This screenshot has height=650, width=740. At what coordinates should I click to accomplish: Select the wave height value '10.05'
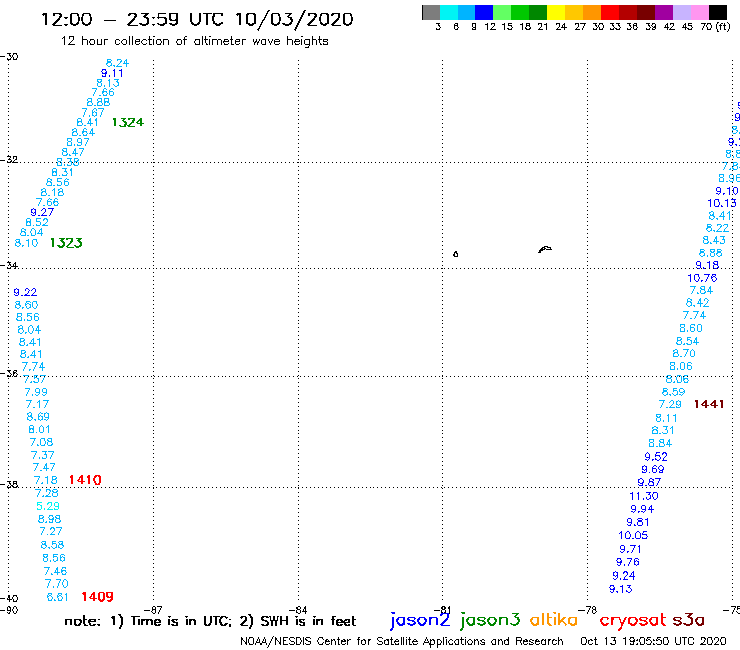point(633,535)
